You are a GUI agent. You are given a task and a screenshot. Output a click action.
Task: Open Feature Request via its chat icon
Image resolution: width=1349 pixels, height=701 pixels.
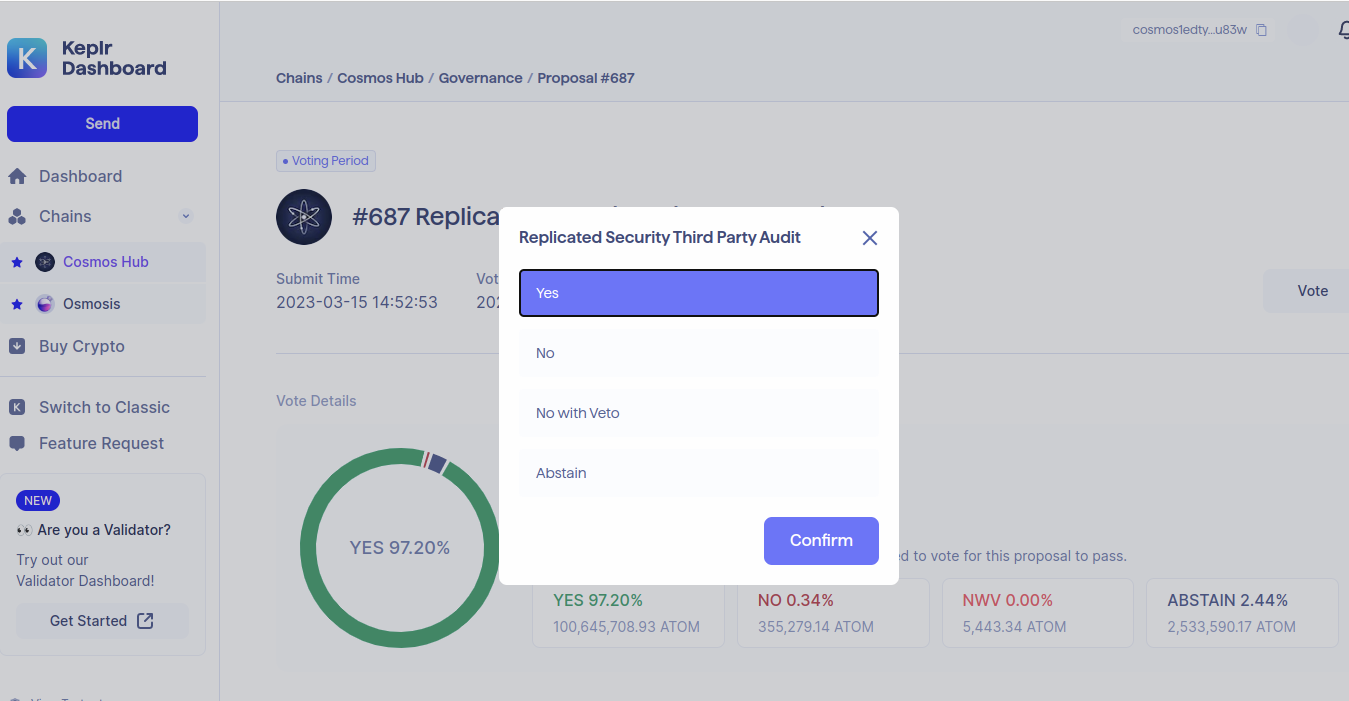point(17,443)
